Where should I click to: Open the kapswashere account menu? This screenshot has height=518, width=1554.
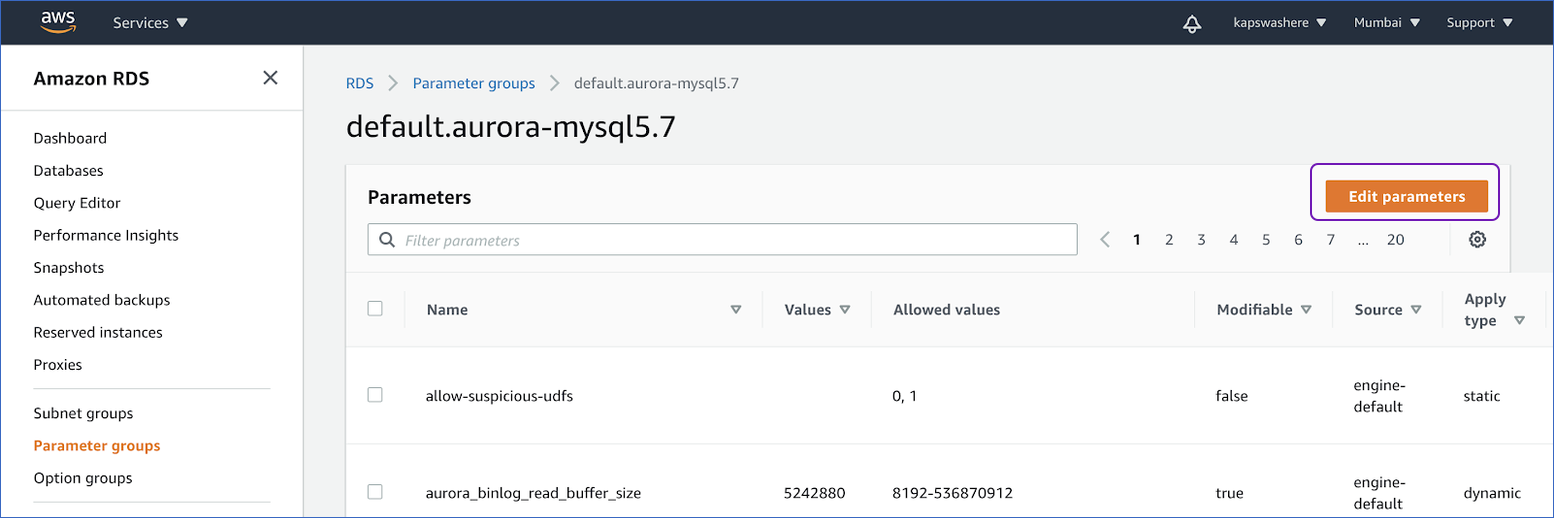tap(1281, 22)
